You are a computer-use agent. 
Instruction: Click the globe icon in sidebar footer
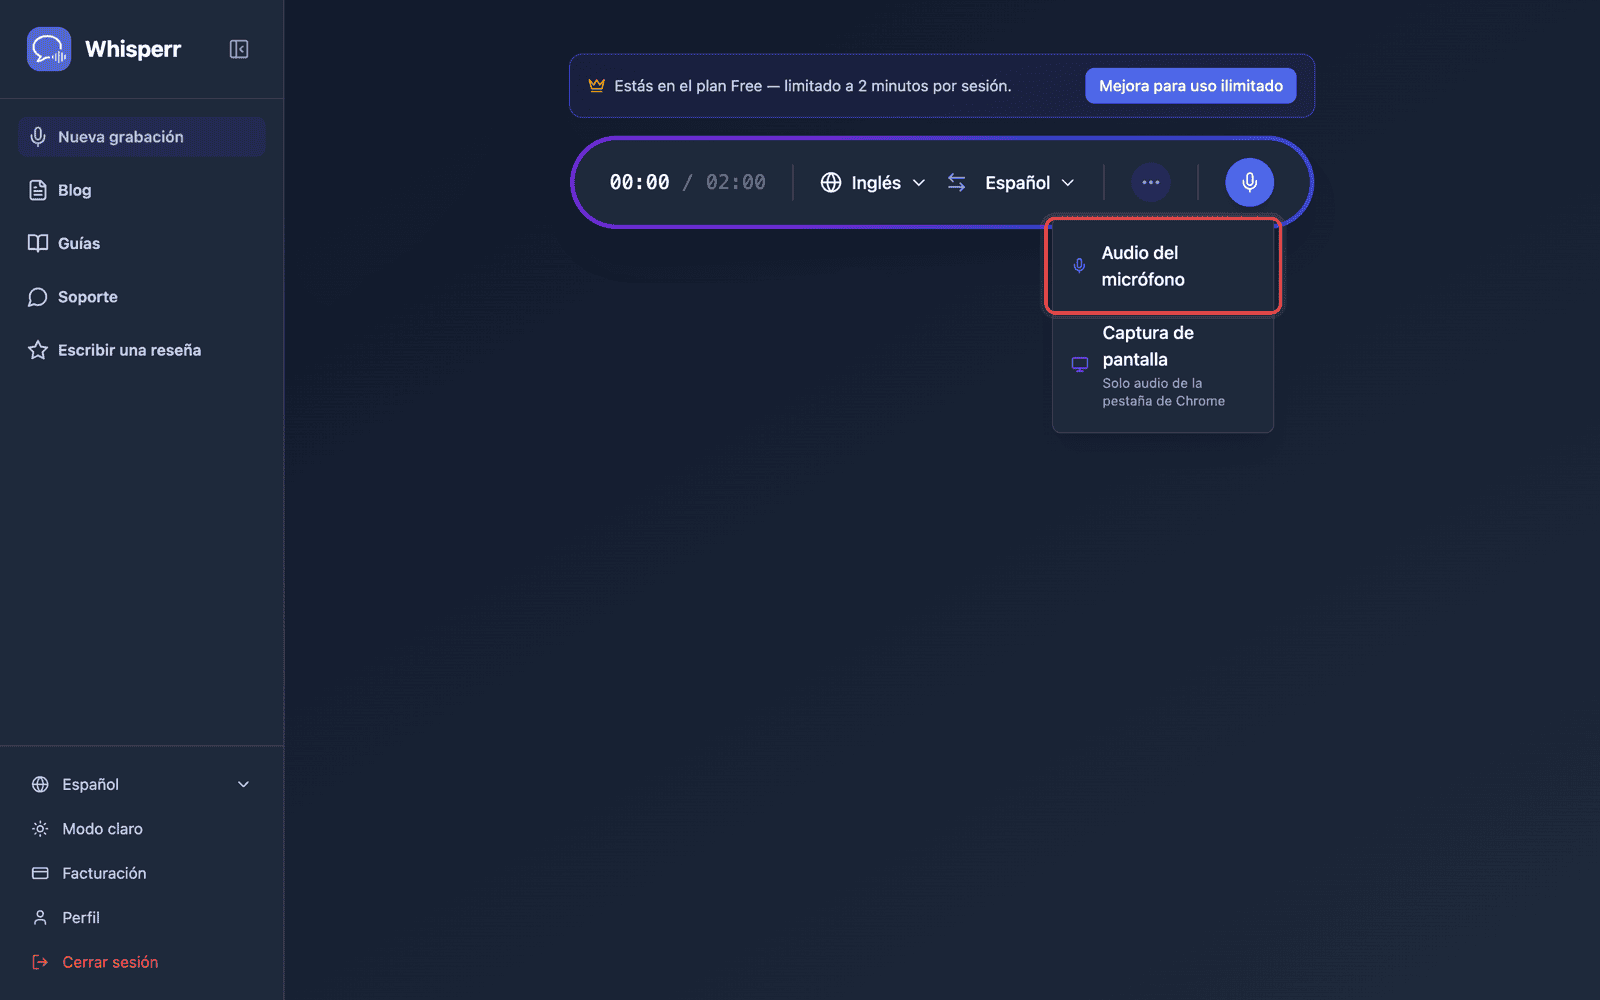[x=40, y=784]
